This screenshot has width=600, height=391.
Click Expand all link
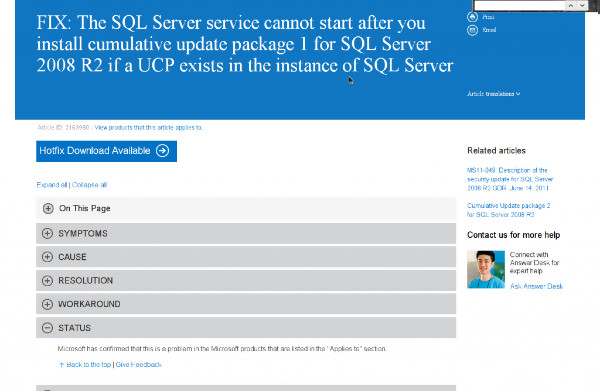pyautogui.click(x=52, y=185)
